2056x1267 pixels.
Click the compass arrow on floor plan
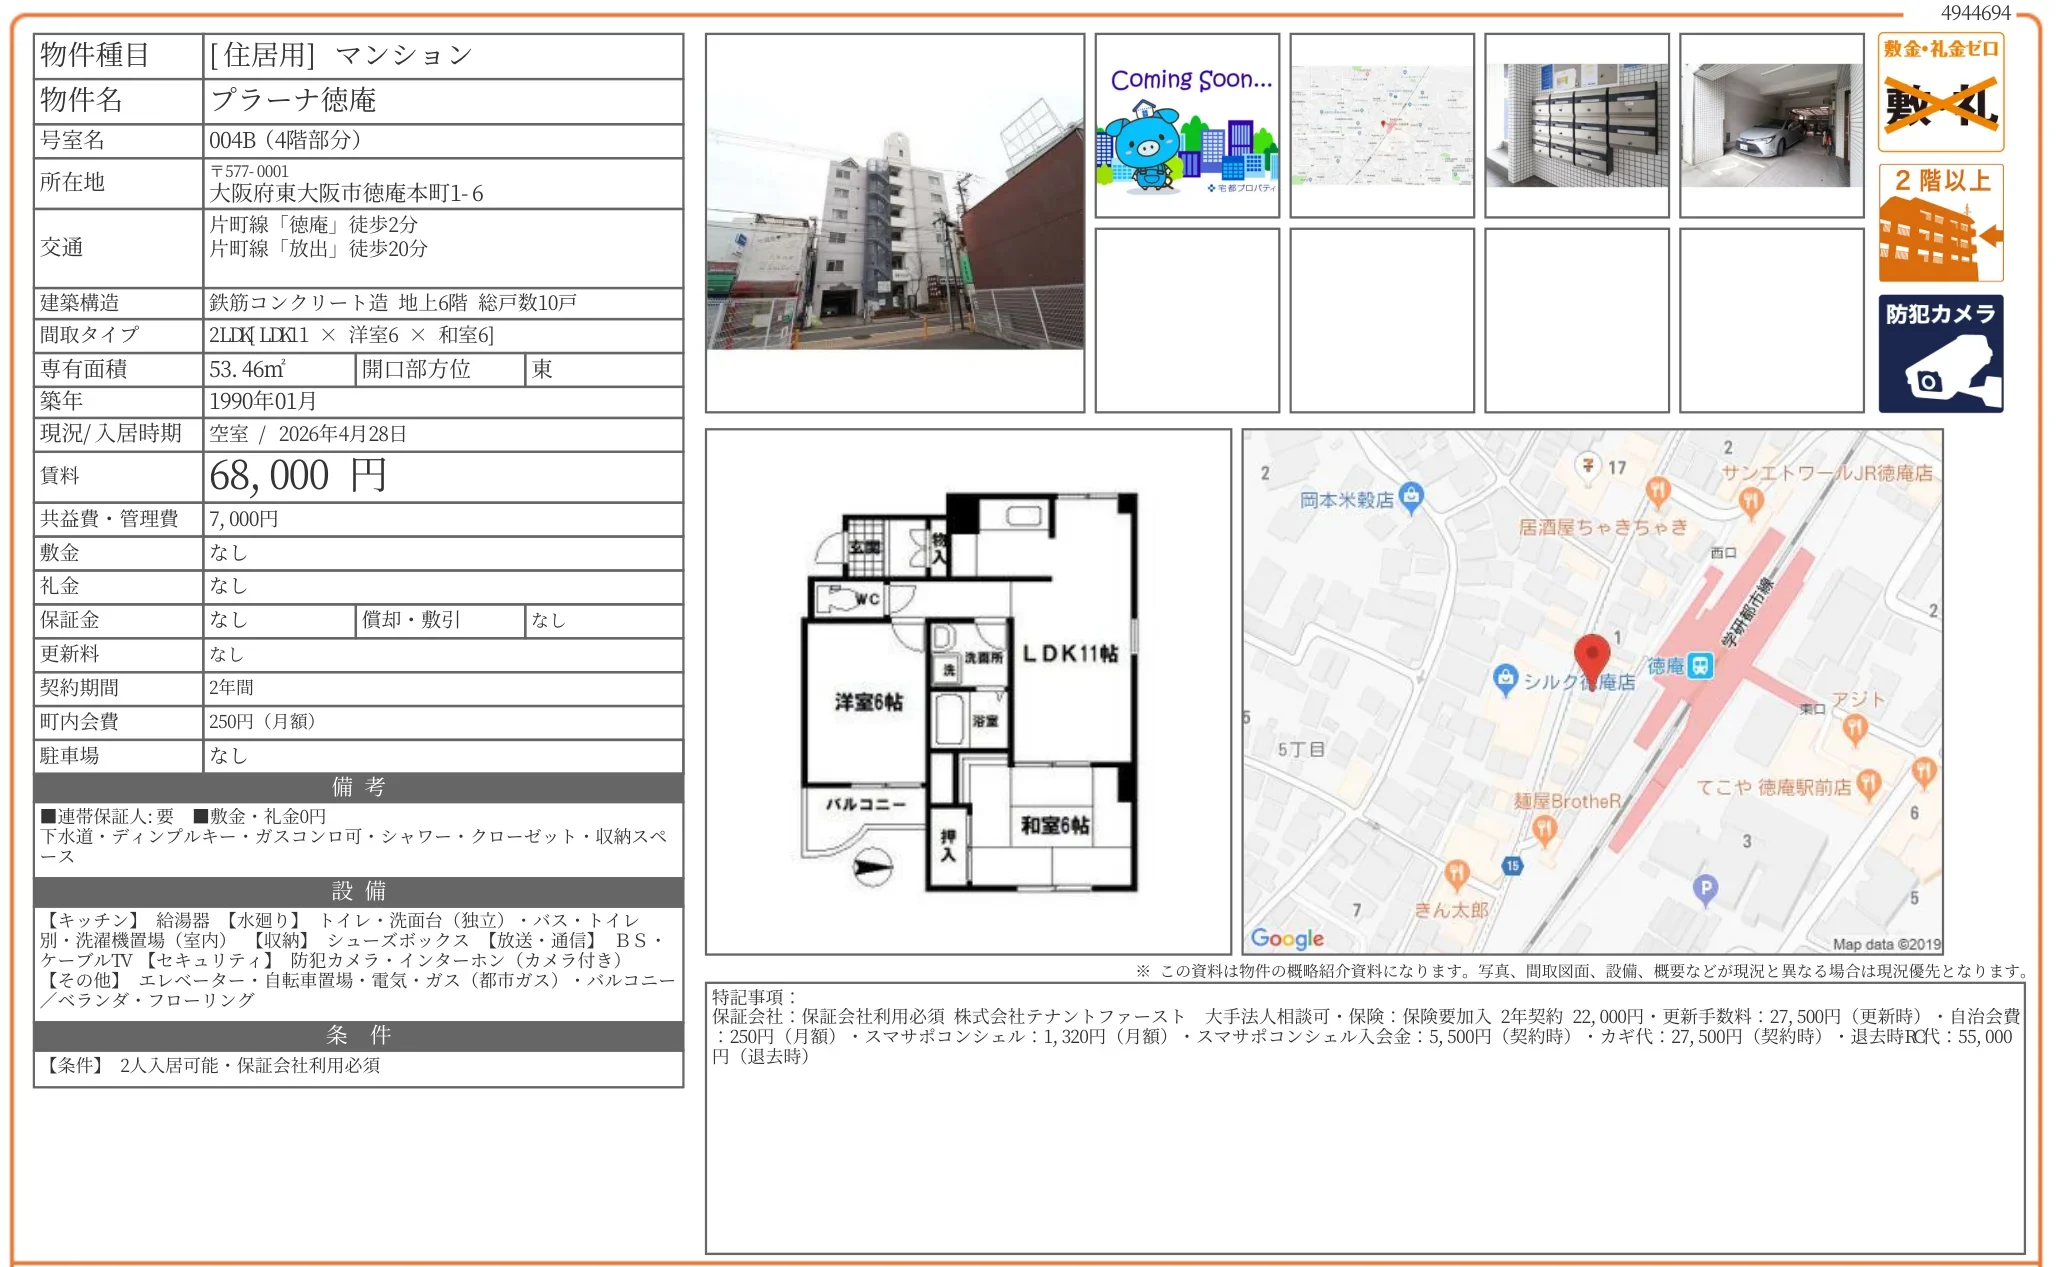(872, 867)
